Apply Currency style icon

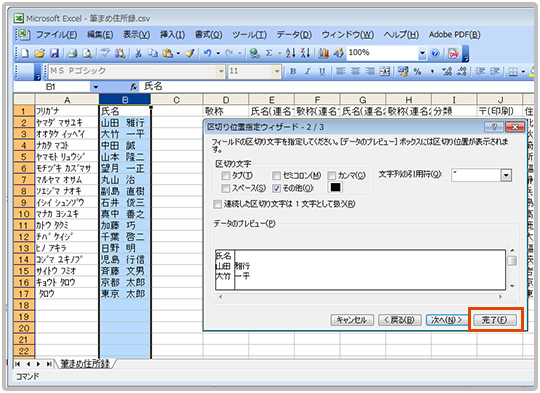point(403,71)
